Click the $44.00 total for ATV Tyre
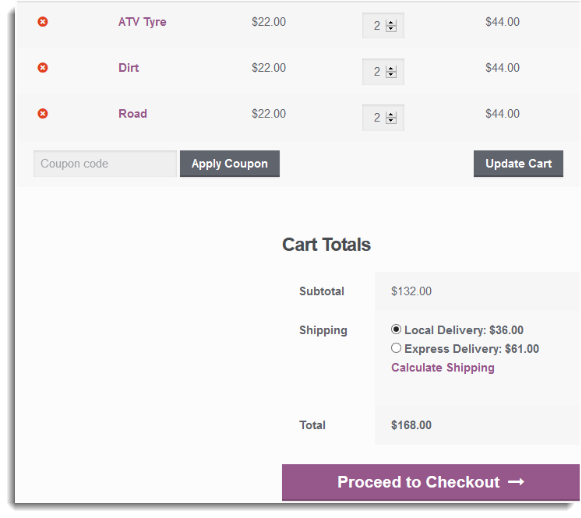 click(502, 22)
